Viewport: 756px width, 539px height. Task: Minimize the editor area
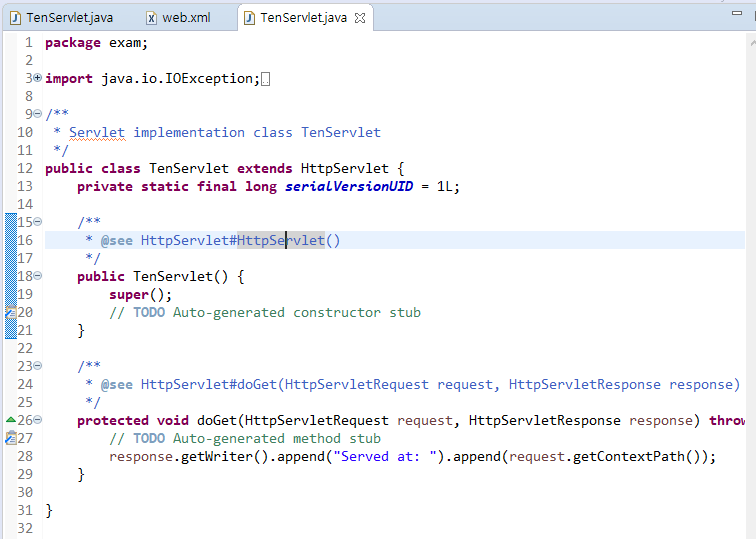737,13
